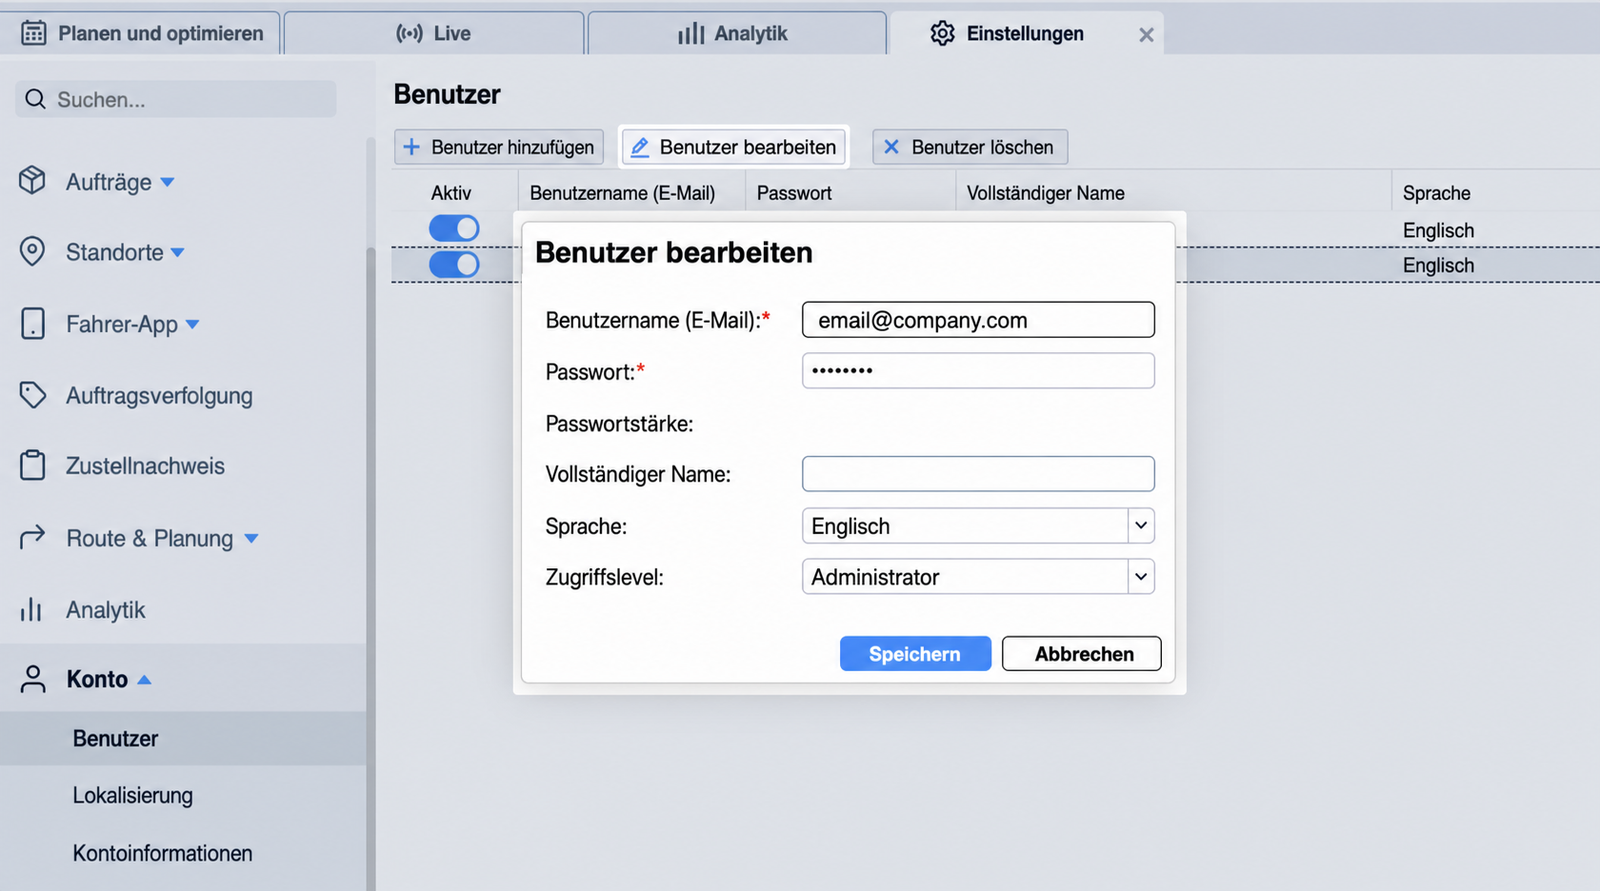
Task: Close the Einstellungen tab
Action: pos(1146,35)
